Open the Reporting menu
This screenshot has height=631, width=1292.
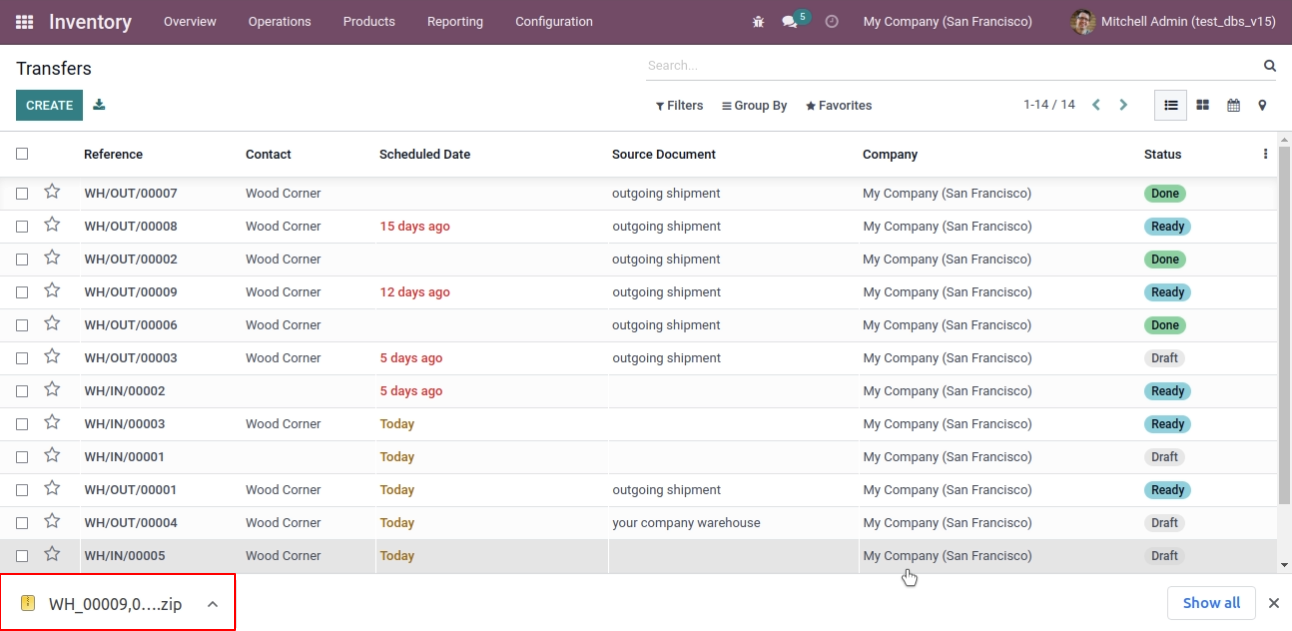[x=455, y=21]
